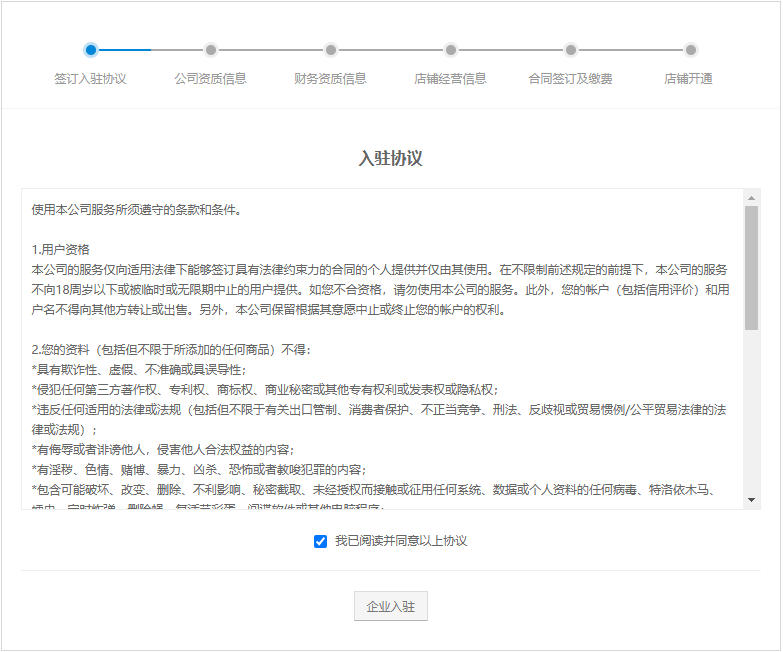The height and width of the screenshot is (652, 783).
Task: Click the agreement scrollbar thumb
Action: pos(751,268)
